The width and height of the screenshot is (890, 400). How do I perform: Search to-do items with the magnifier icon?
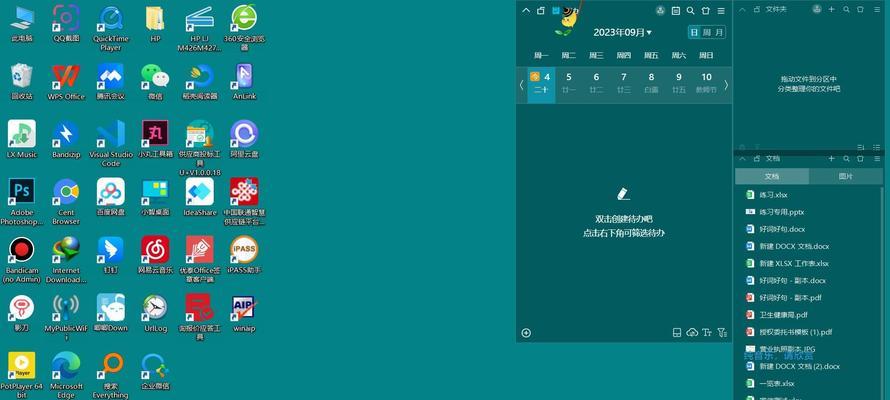pyautogui.click(x=691, y=10)
